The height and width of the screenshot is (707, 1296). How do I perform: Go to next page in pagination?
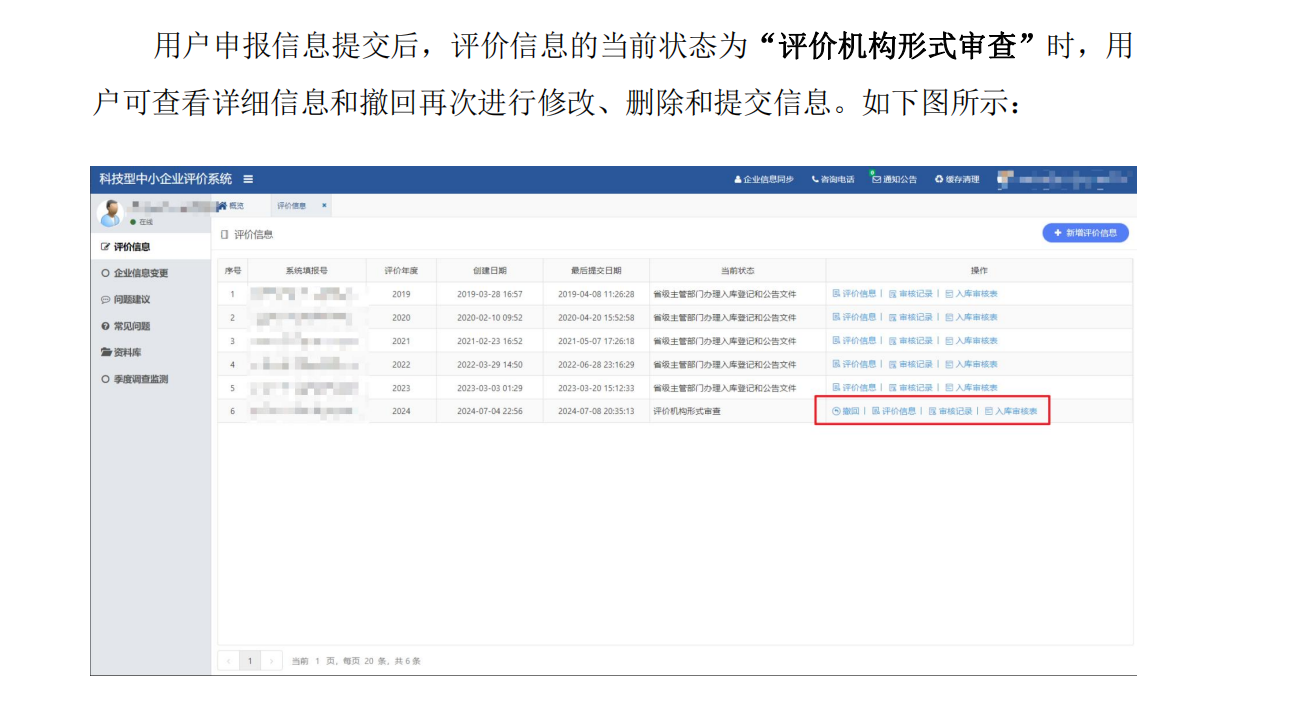pyautogui.click(x=272, y=661)
